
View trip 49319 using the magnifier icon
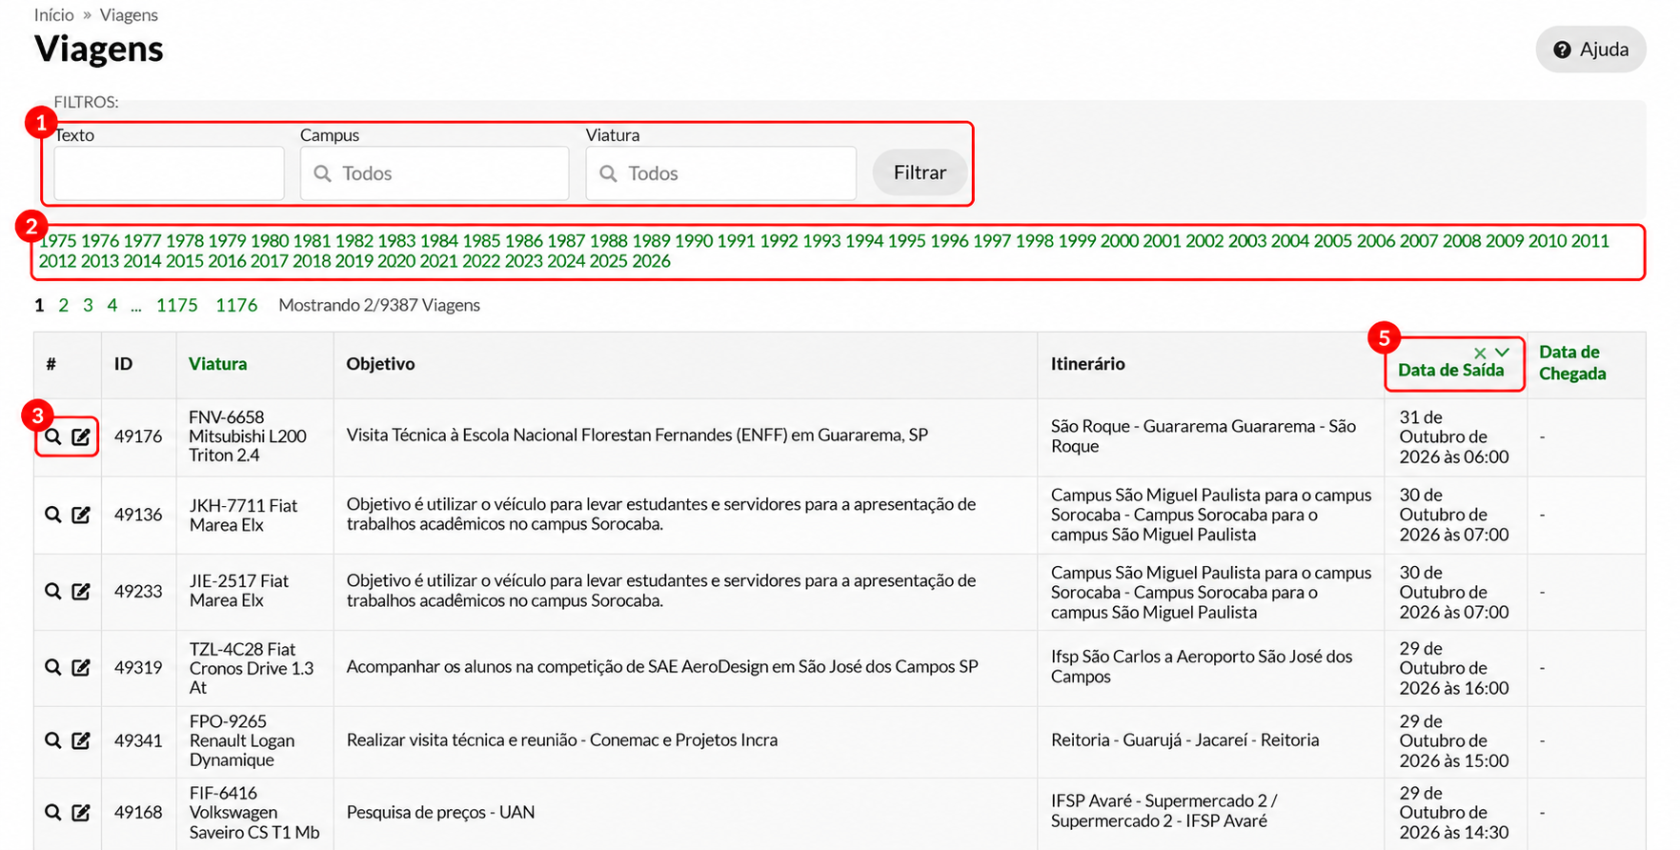53,667
